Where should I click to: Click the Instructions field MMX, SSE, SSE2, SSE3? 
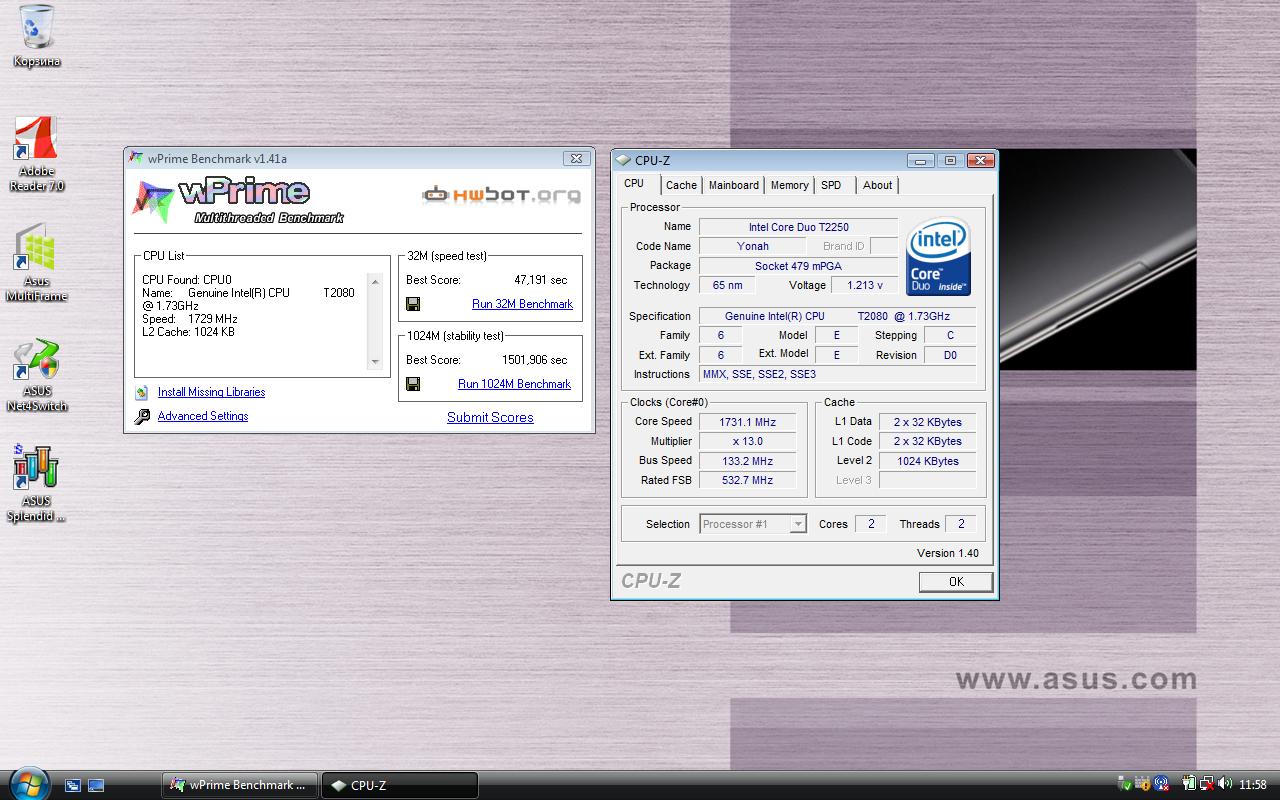click(x=838, y=374)
